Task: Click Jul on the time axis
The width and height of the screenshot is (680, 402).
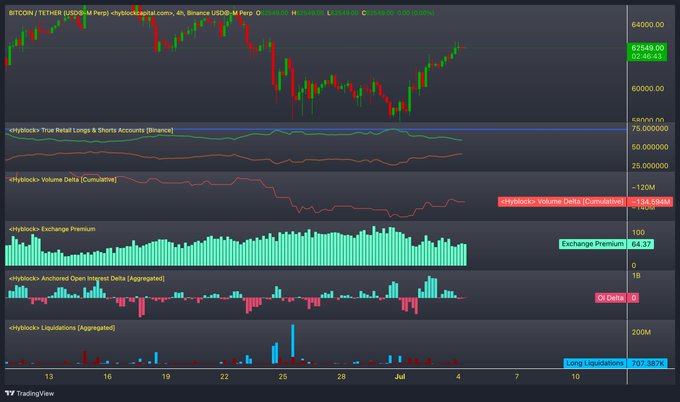Action: (x=400, y=376)
